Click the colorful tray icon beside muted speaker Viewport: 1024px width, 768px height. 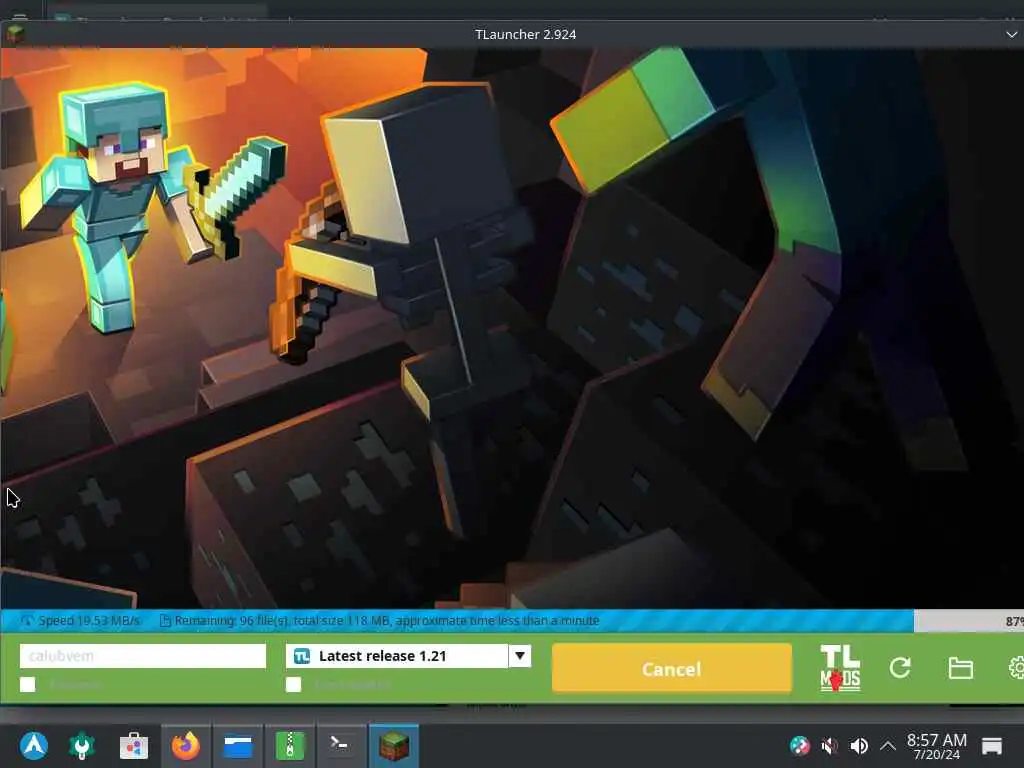(x=799, y=745)
